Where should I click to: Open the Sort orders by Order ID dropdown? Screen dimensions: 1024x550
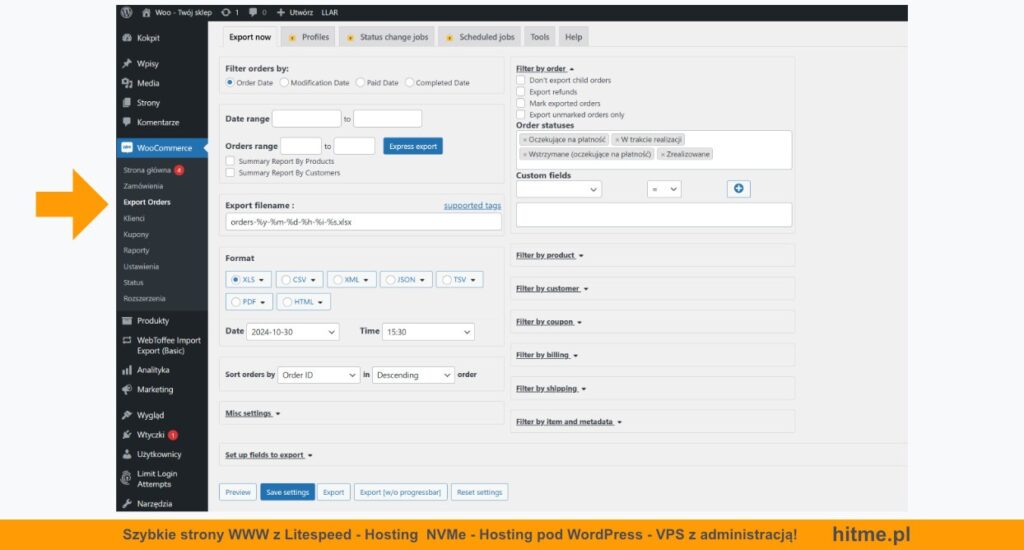318,375
